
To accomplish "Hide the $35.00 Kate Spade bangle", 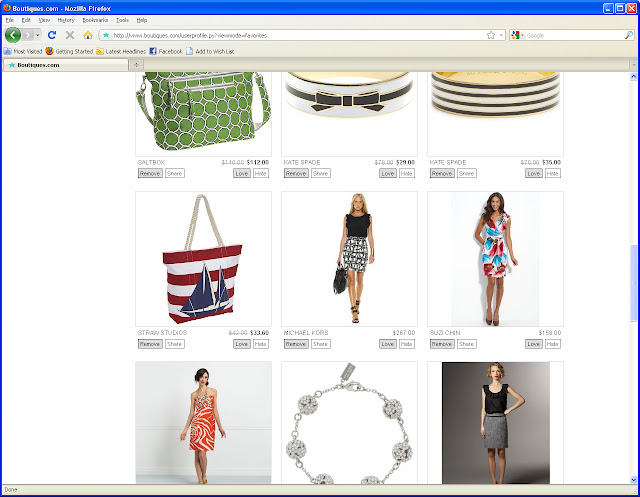I will (553, 173).
